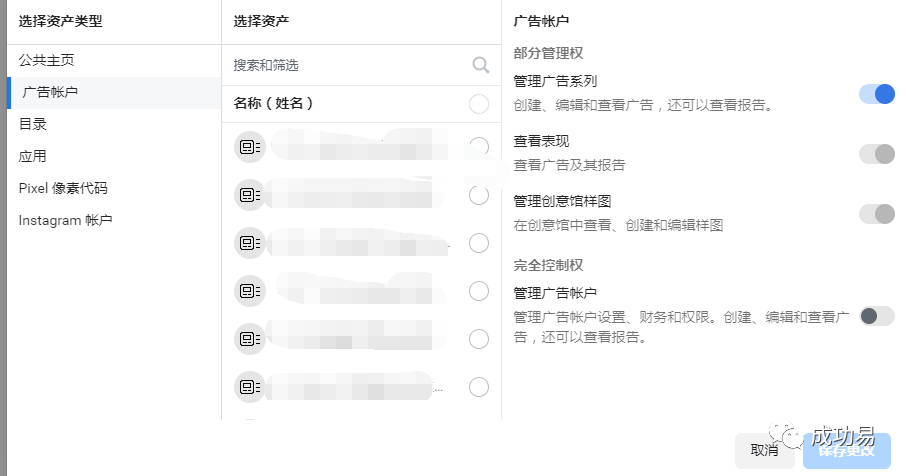
Task: Select all assets via 名称（姓名）radio
Action: 478,104
